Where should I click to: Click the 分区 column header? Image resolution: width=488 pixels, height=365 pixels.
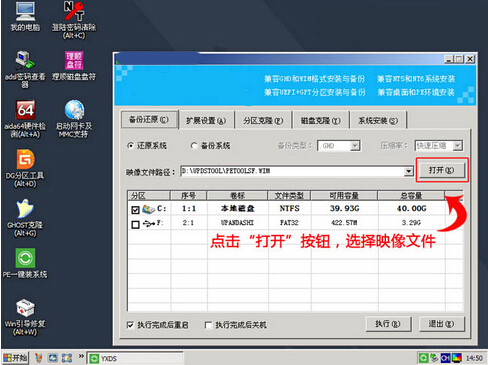tap(149, 195)
